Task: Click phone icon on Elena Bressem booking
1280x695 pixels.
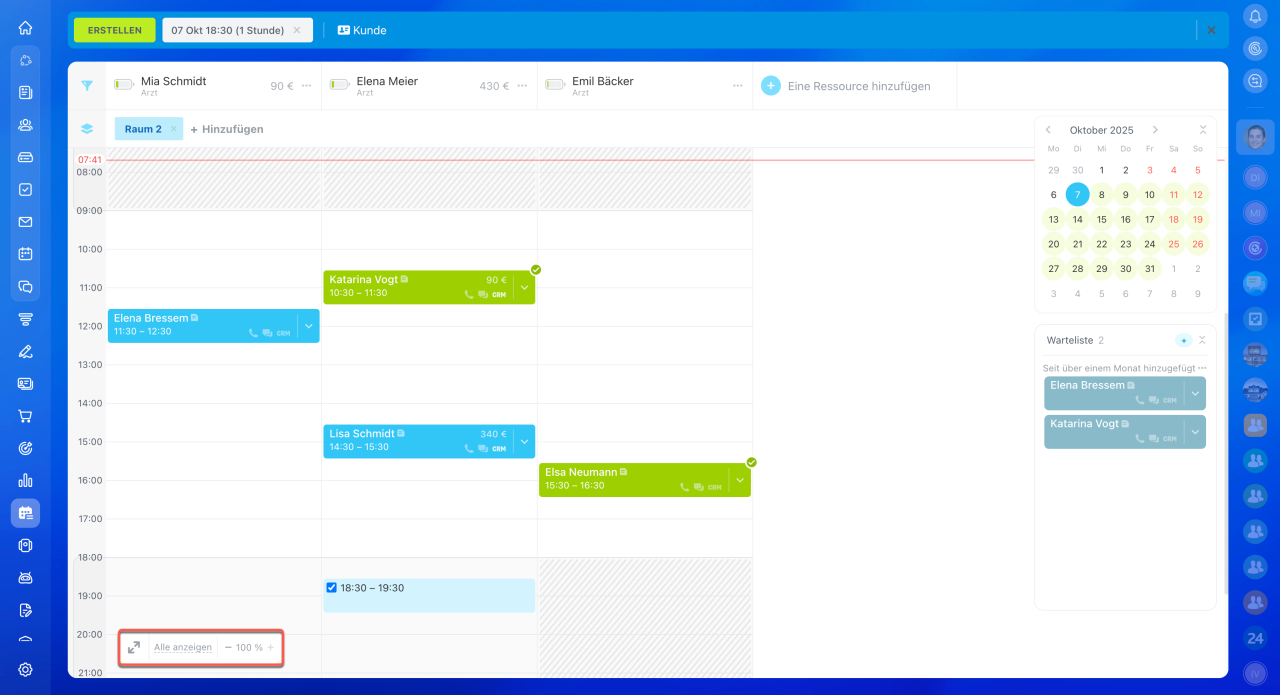Action: point(253,333)
